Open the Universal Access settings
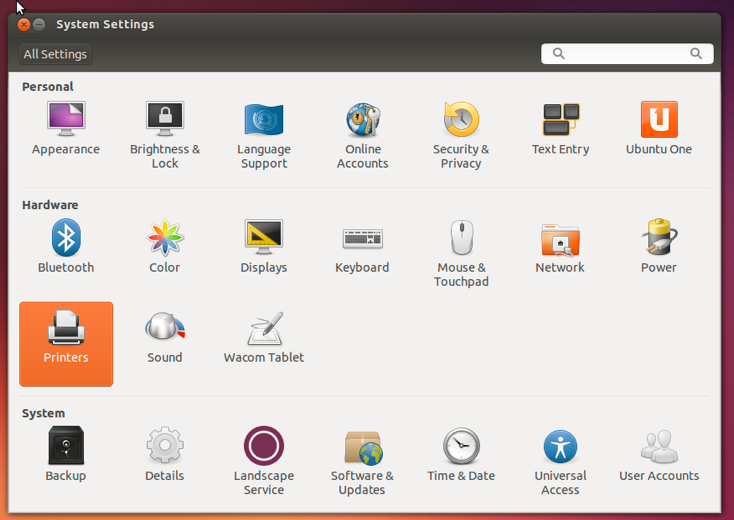 [x=560, y=462]
